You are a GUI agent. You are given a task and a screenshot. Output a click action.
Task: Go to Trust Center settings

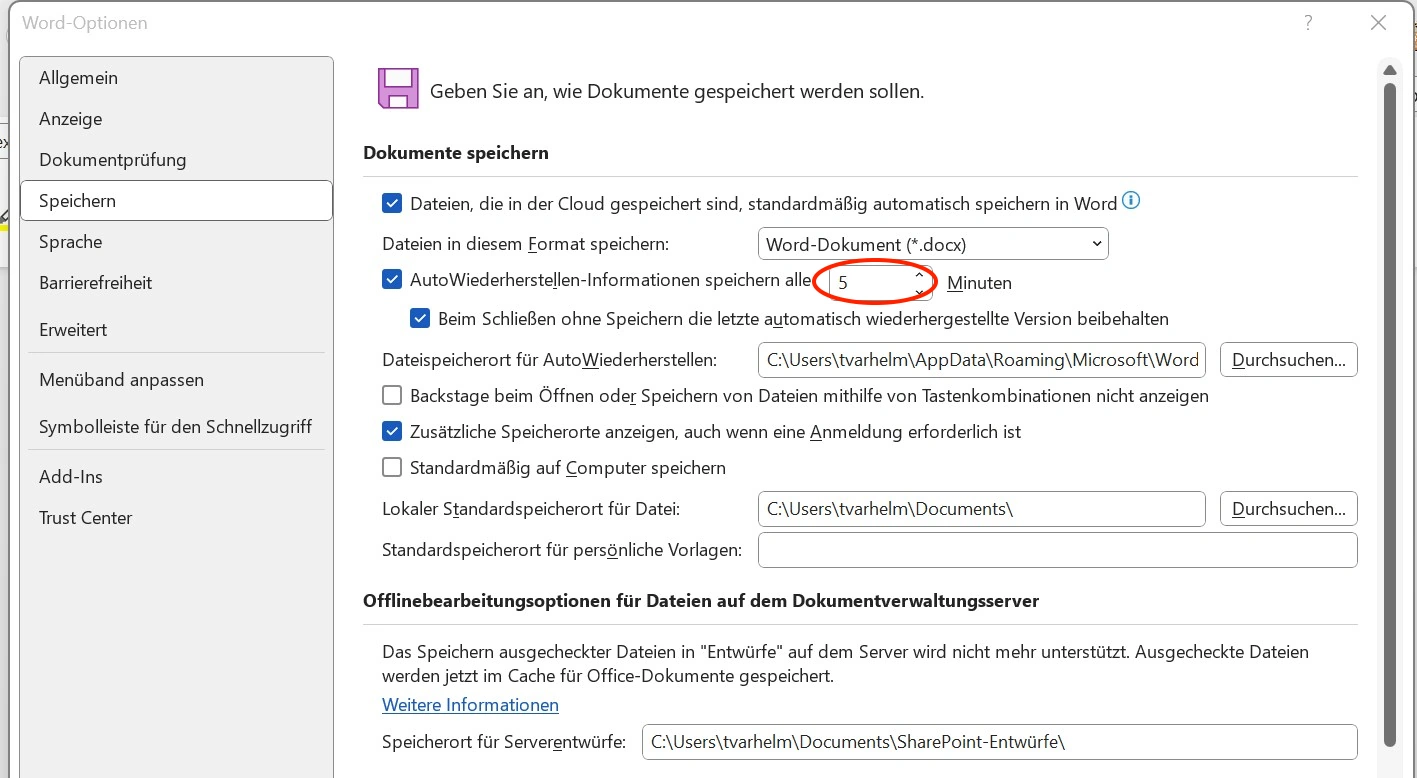pos(85,518)
